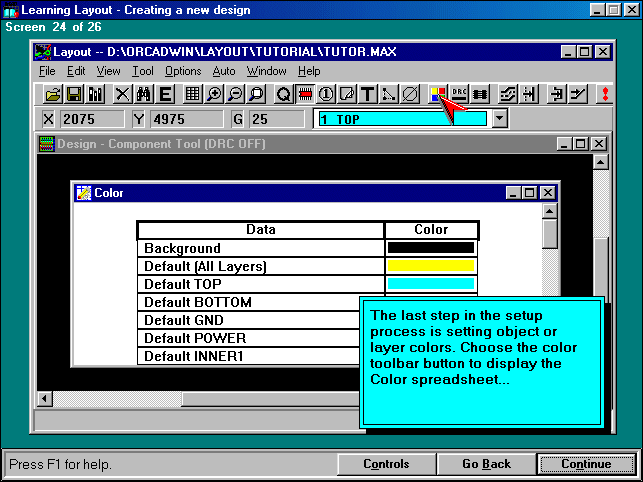Select the Text tool T icon
Screen dimensions: 643x482
point(368,94)
